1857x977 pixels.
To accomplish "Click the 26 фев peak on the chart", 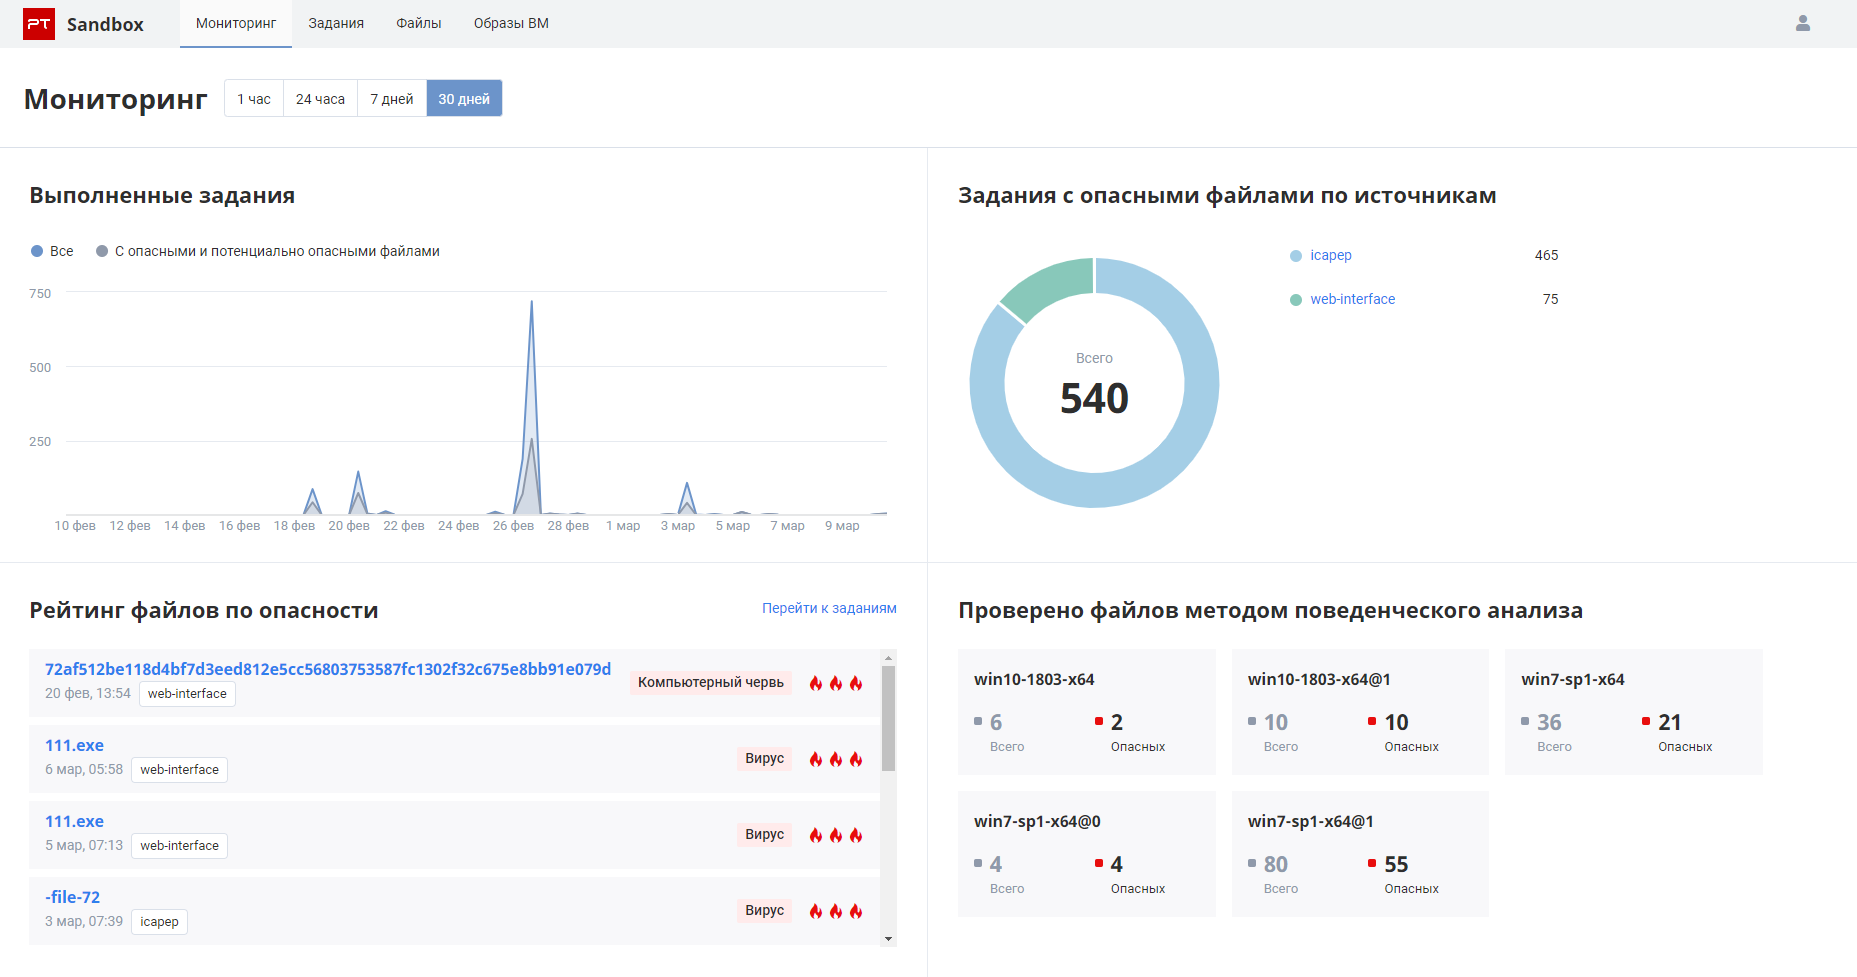I will (531, 303).
